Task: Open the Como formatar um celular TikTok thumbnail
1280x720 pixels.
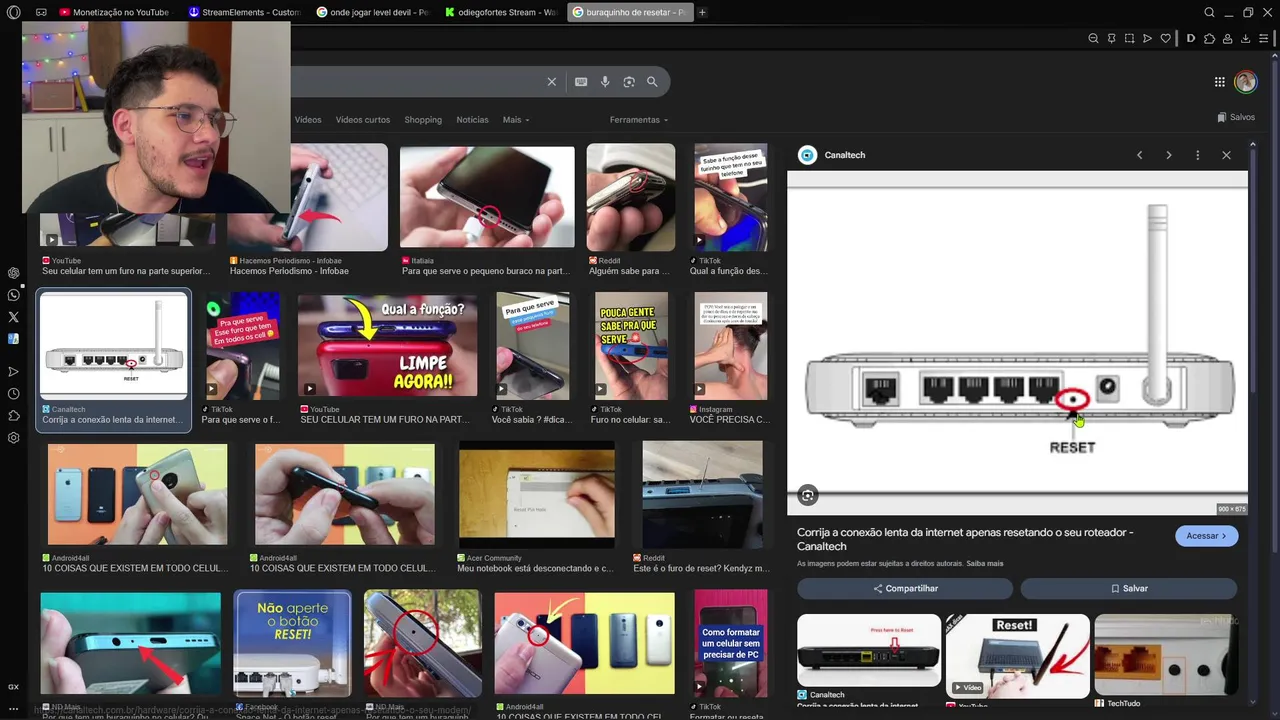Action: point(731,643)
